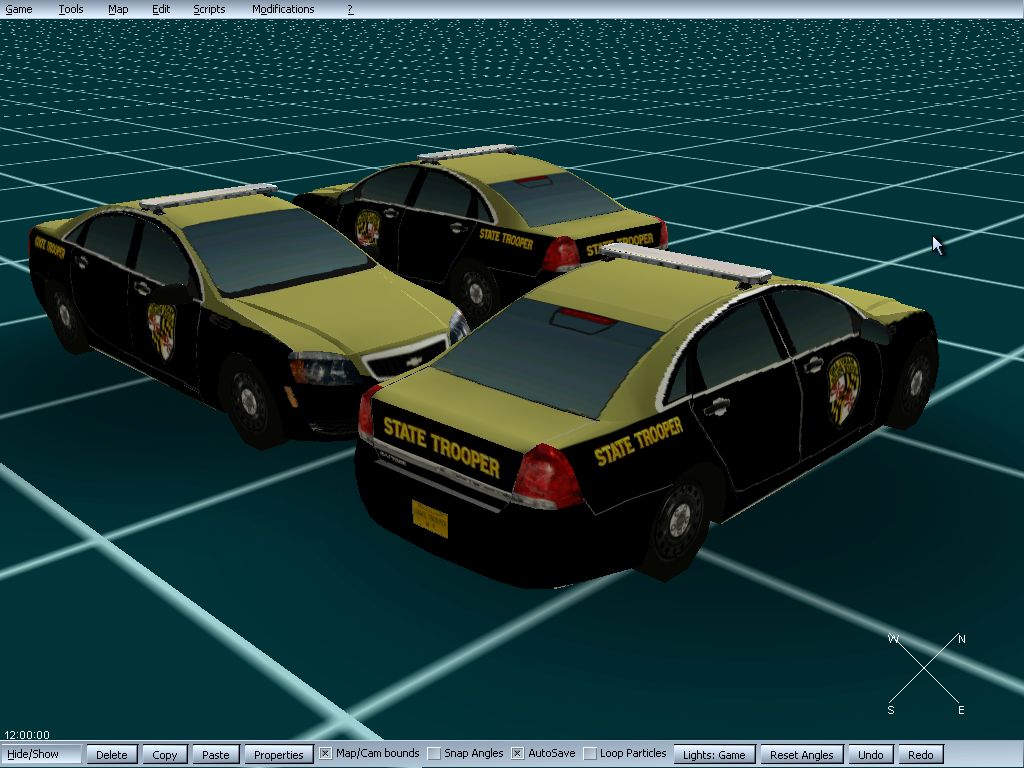This screenshot has width=1024, height=768.
Task: Toggle the Lights: Game button
Action: pos(714,754)
